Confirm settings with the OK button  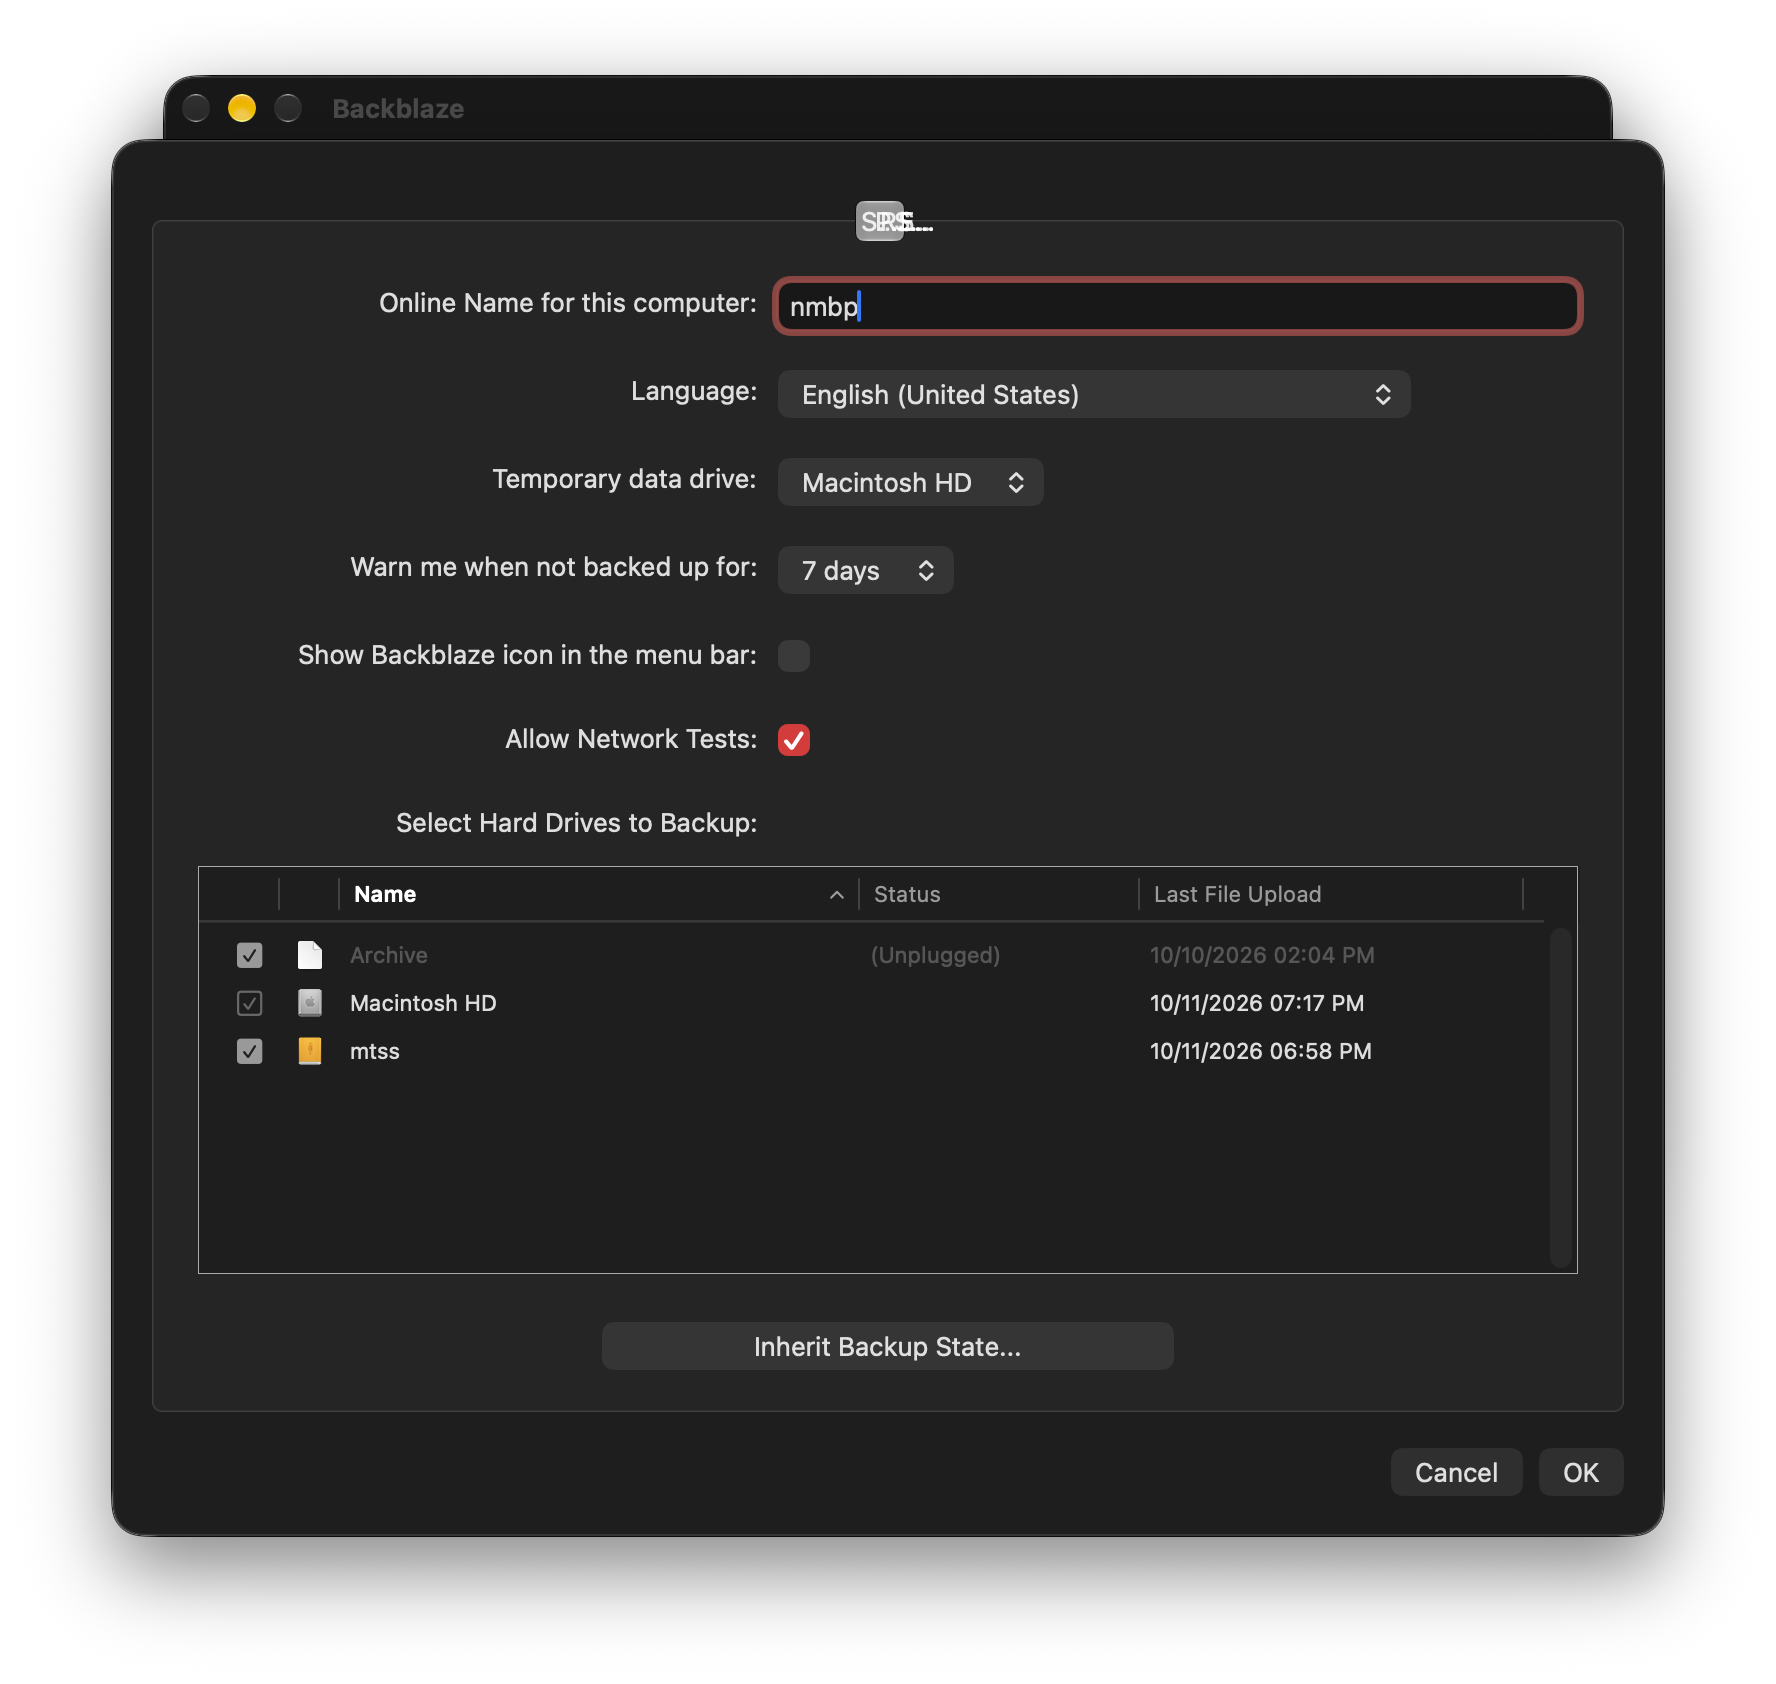[x=1581, y=1472]
